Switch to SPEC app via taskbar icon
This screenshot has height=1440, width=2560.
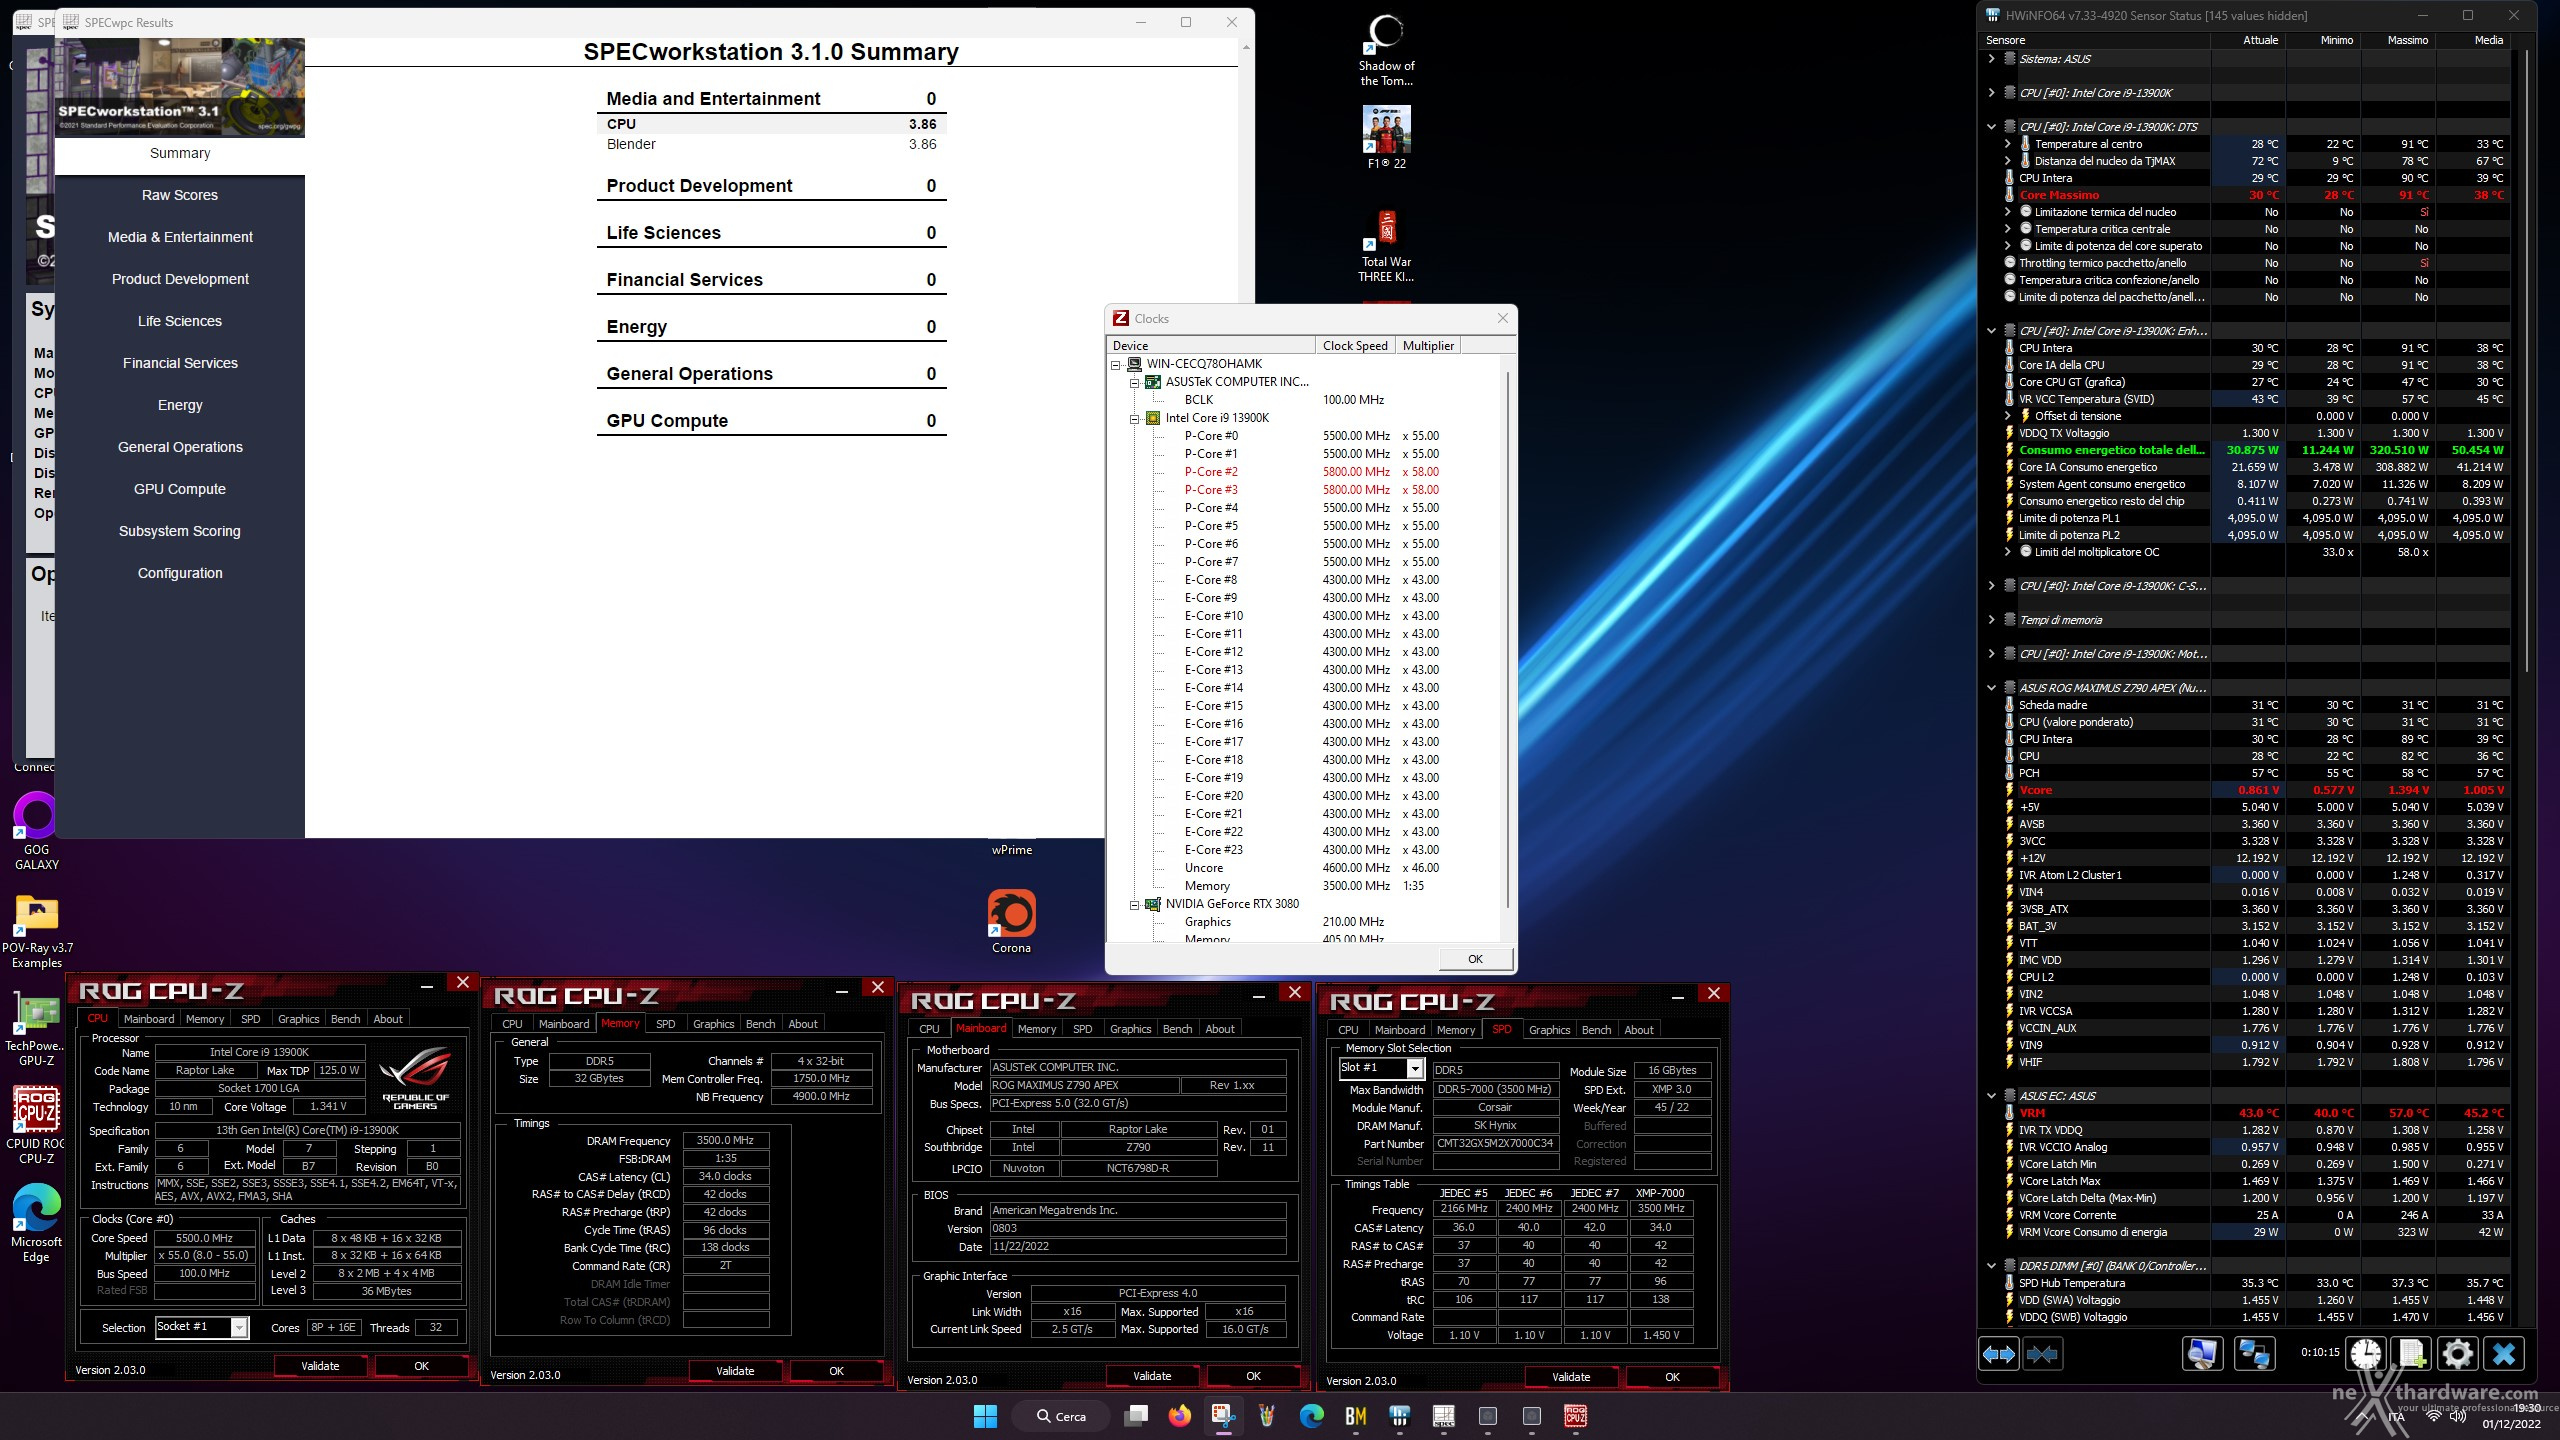(x=1443, y=1416)
